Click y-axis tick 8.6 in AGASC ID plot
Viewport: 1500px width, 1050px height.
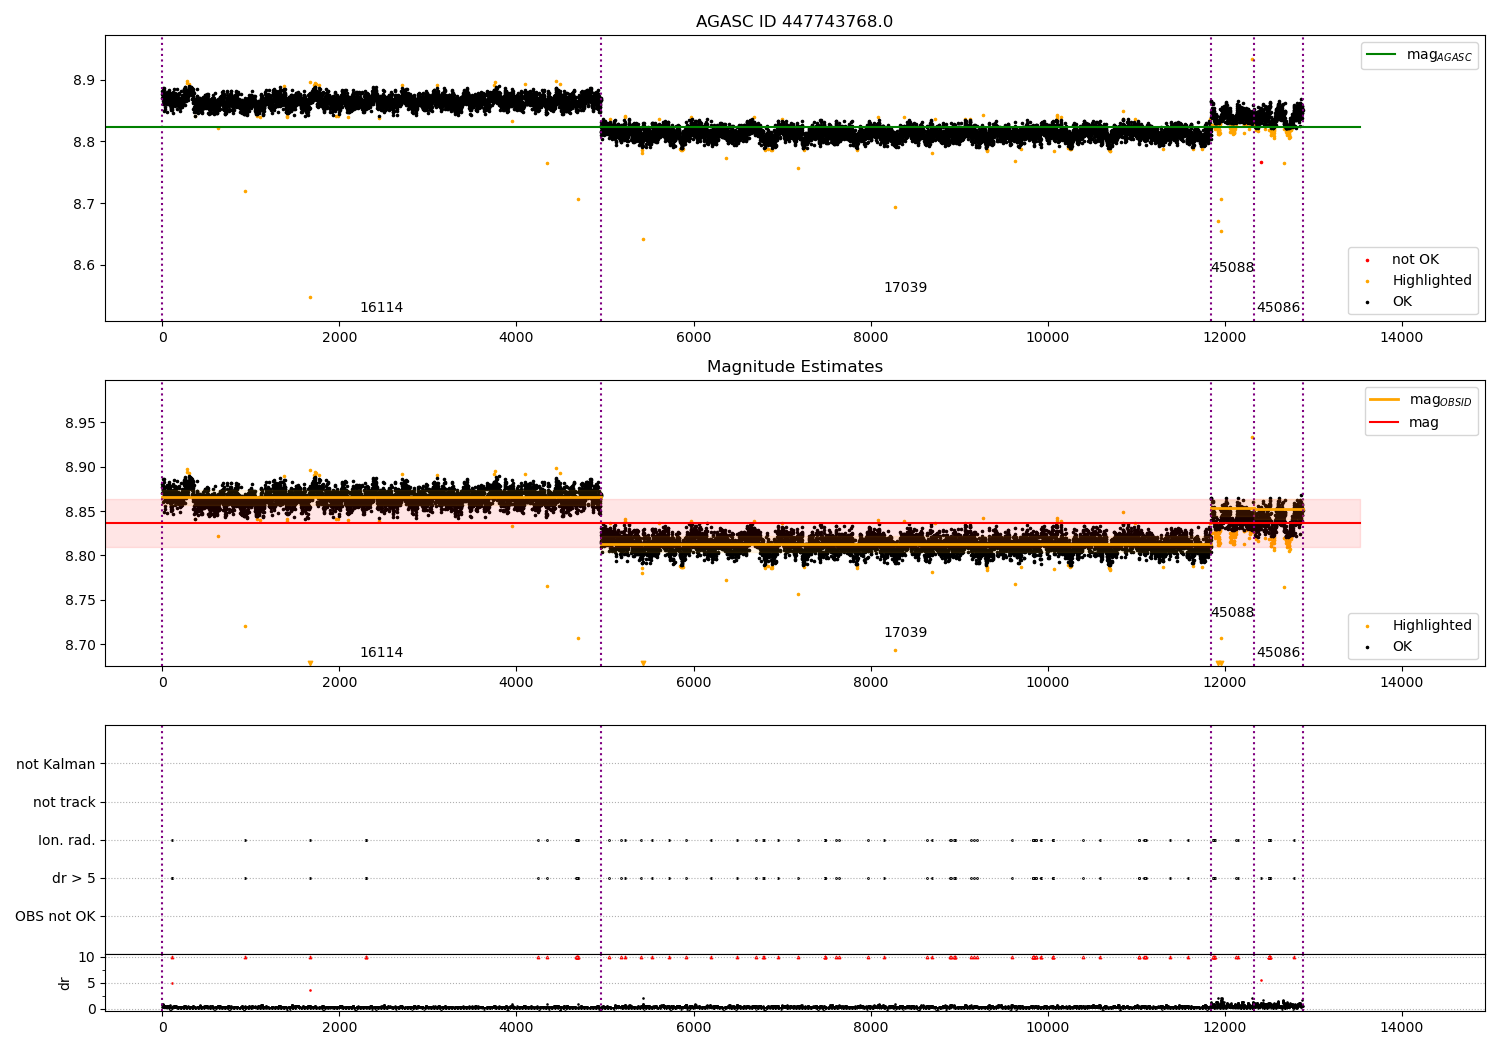(83, 266)
